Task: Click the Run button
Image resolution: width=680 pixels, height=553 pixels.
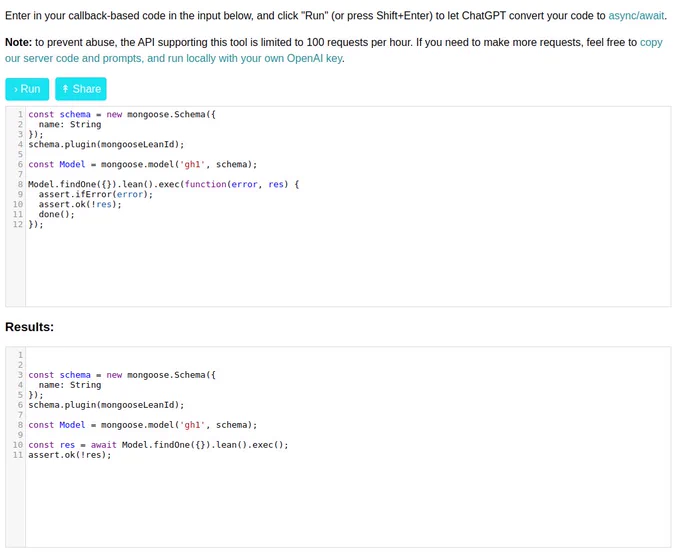Action: point(27,89)
